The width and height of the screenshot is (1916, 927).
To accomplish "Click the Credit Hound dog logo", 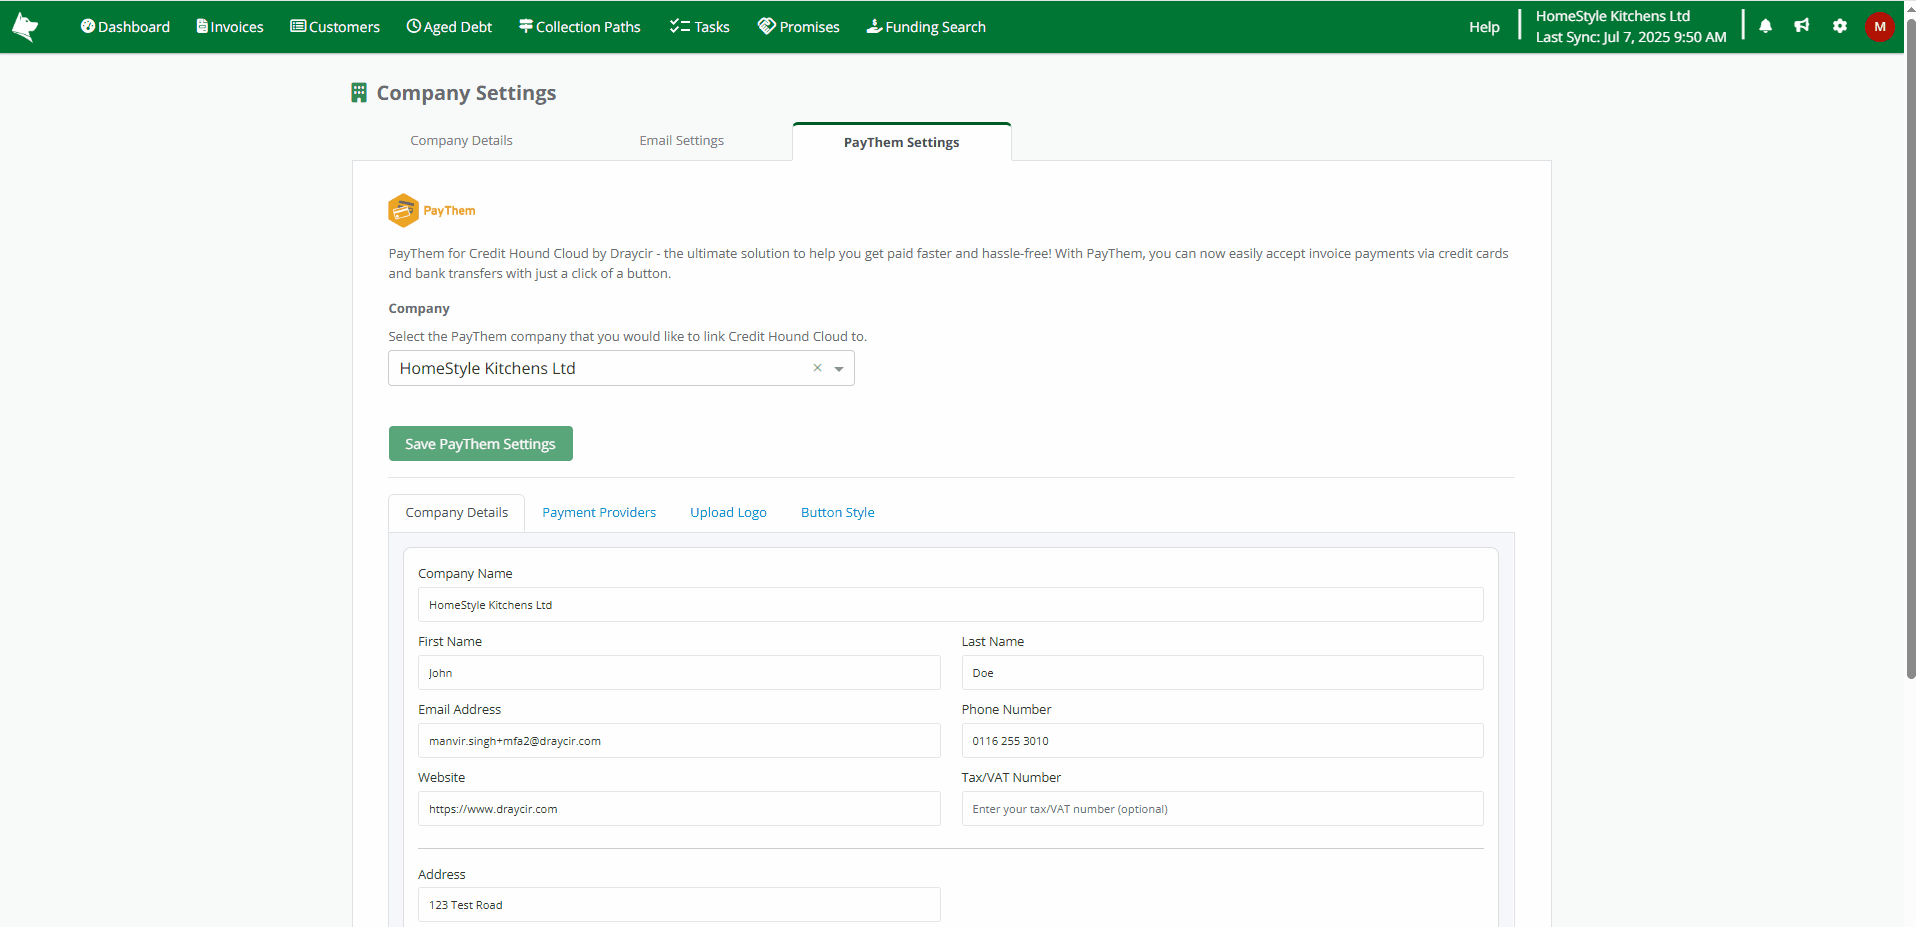I will 25,27.
